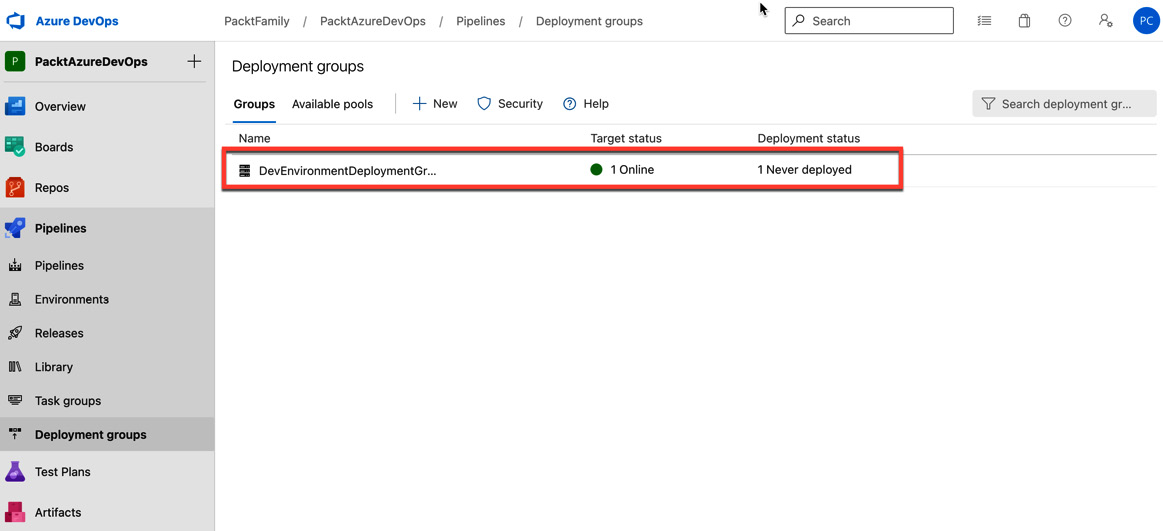Click the Security shield icon
Viewport: 1163px width, 531px height.
click(x=484, y=104)
